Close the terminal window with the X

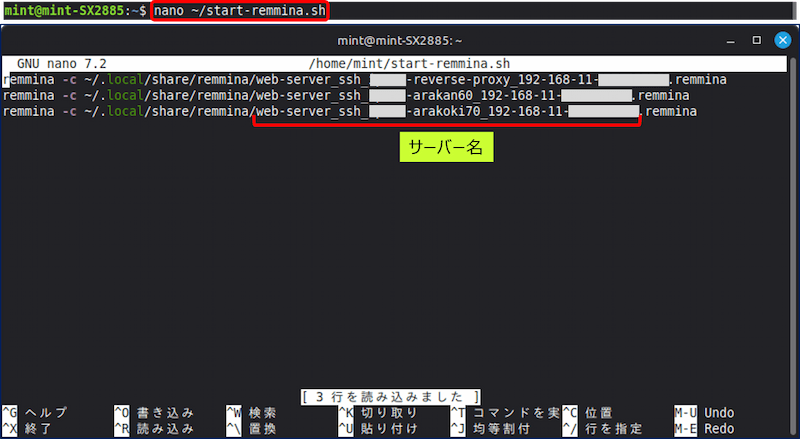point(783,40)
